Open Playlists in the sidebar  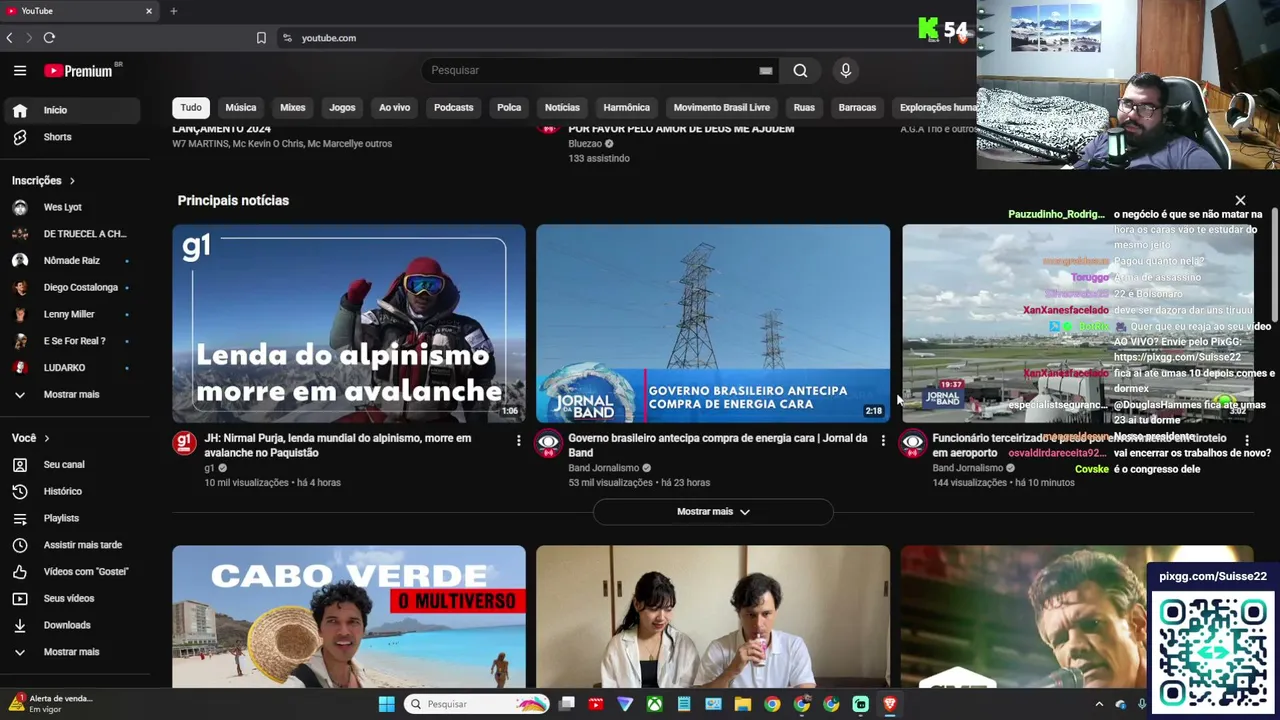[x=72, y=518]
